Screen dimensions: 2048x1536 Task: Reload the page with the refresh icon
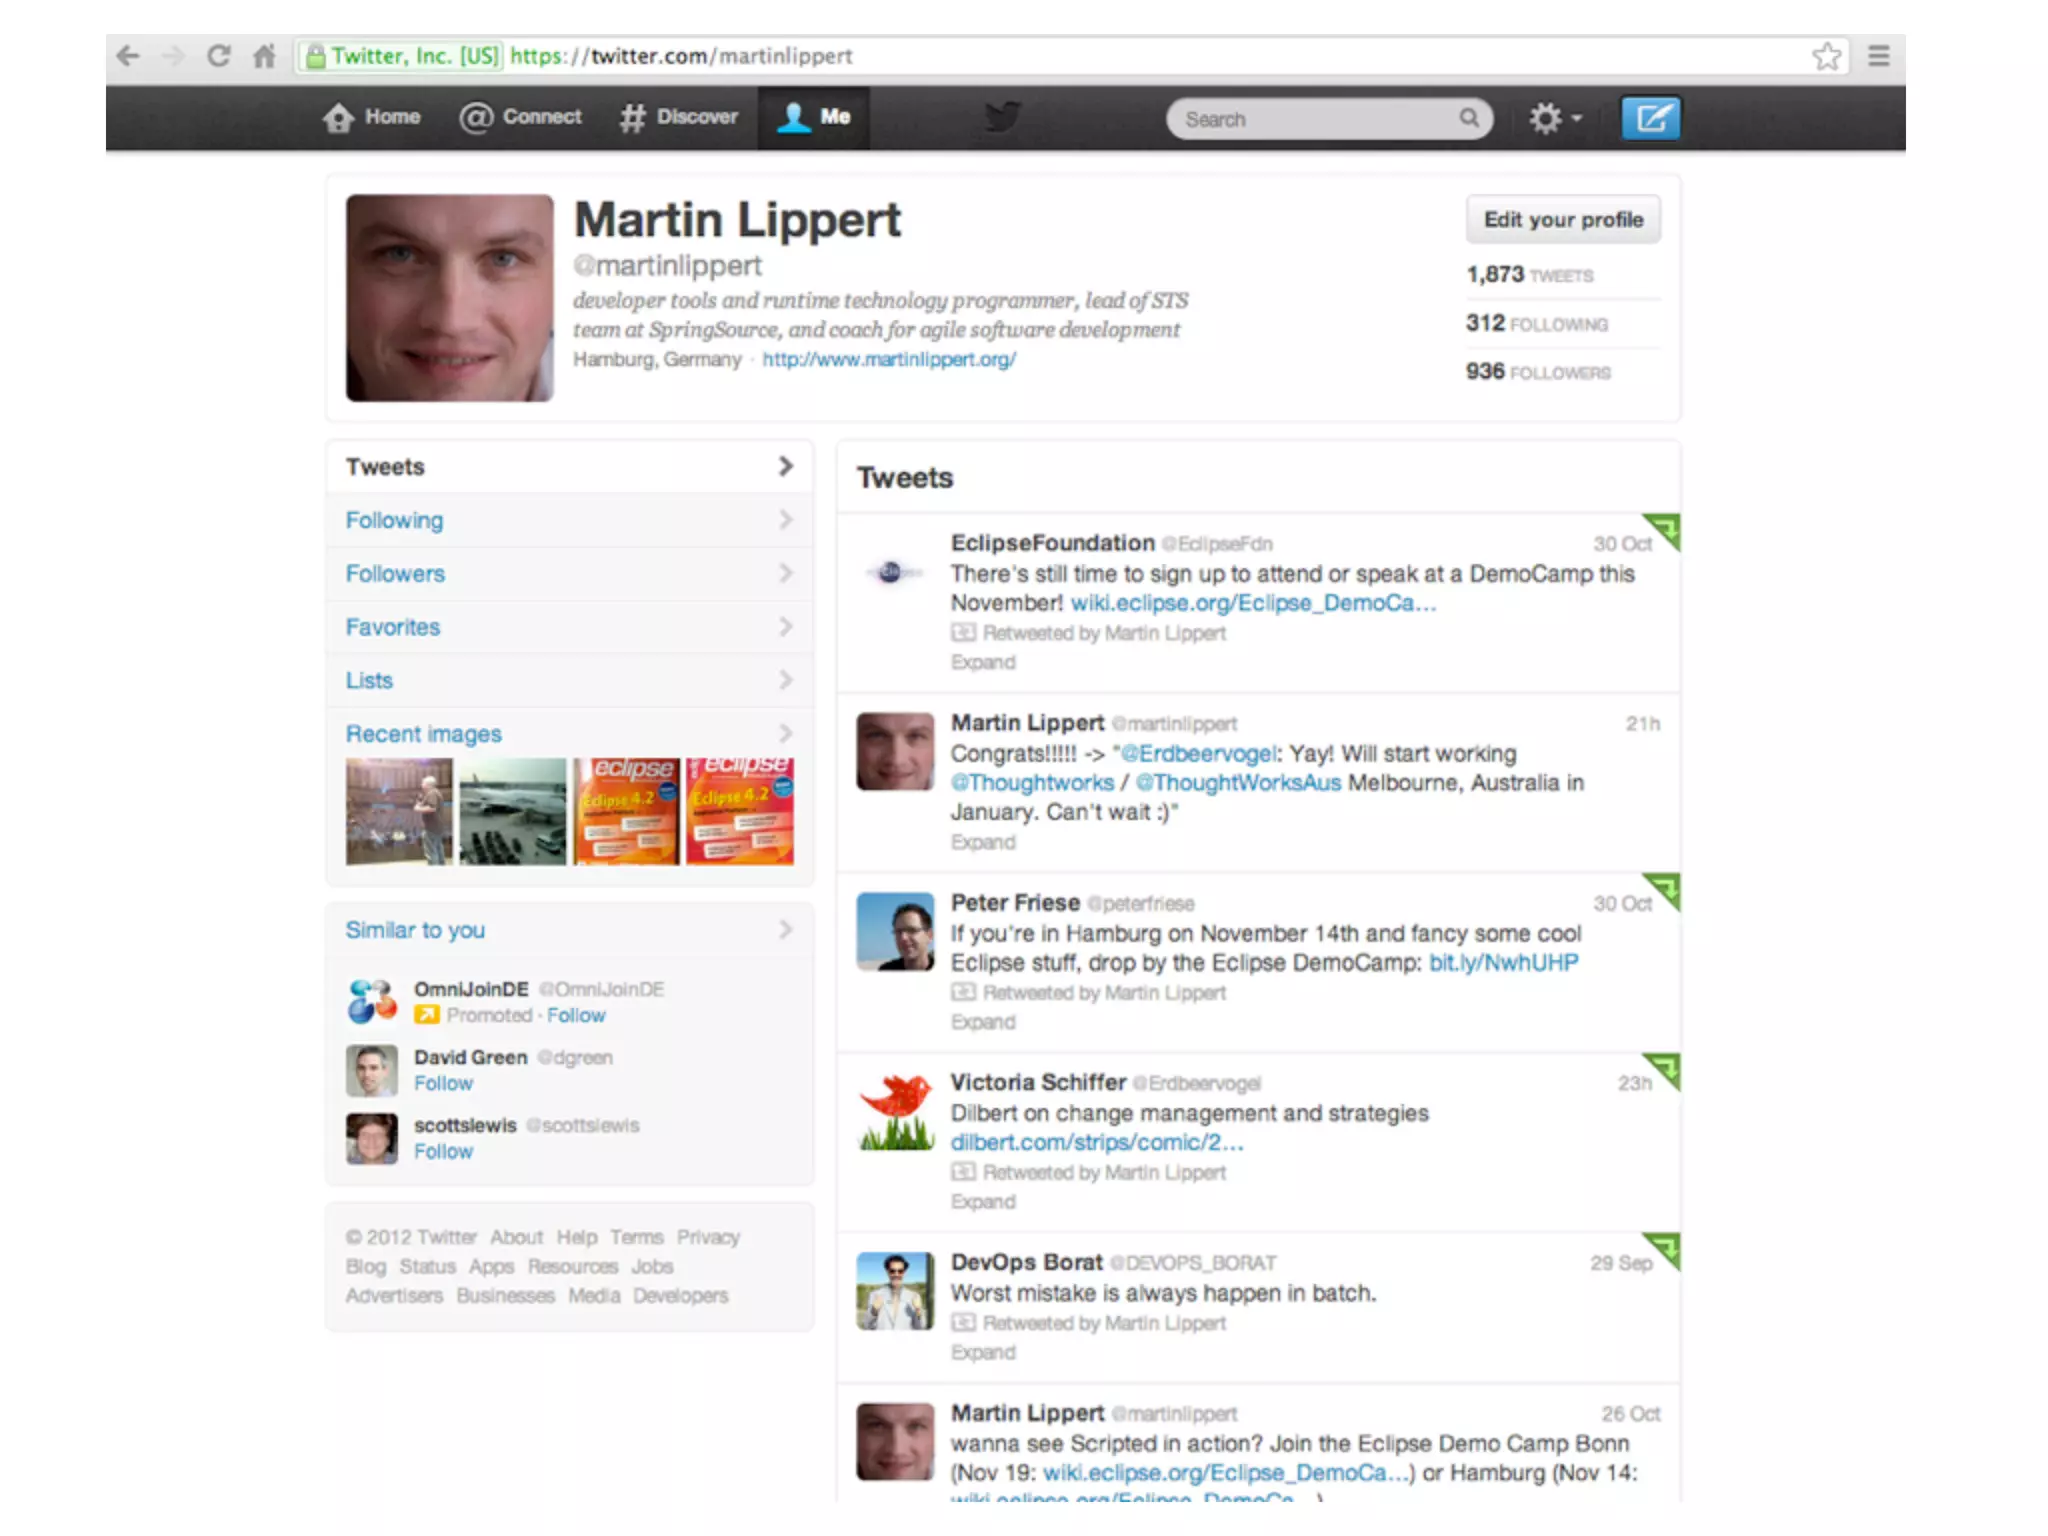(218, 56)
